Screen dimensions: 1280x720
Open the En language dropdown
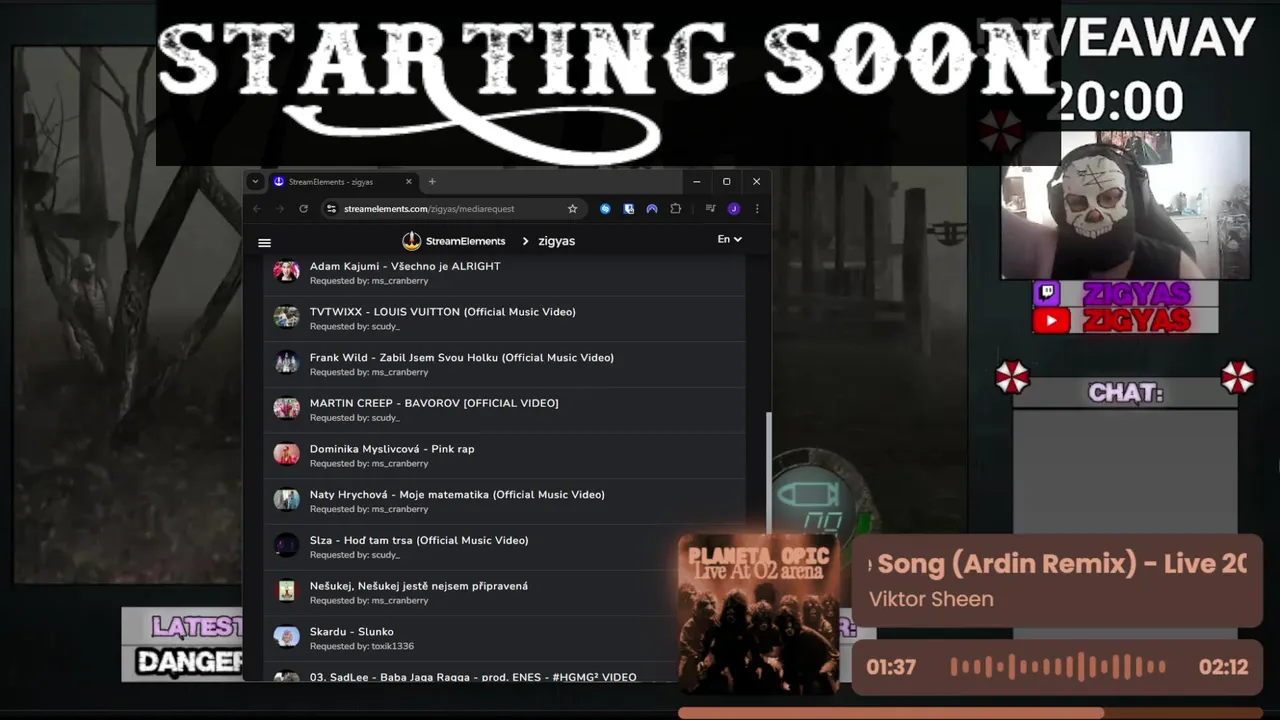729,239
